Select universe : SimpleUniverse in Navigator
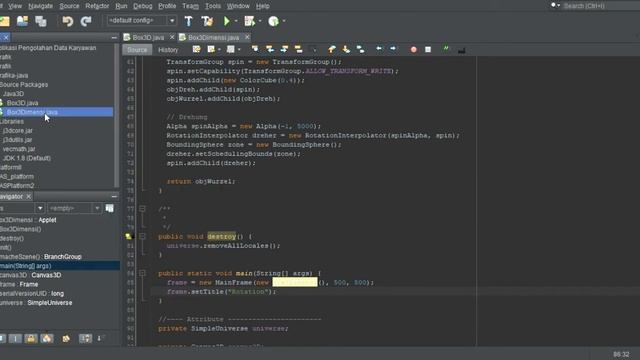This screenshot has width=640, height=360. [x=36, y=302]
